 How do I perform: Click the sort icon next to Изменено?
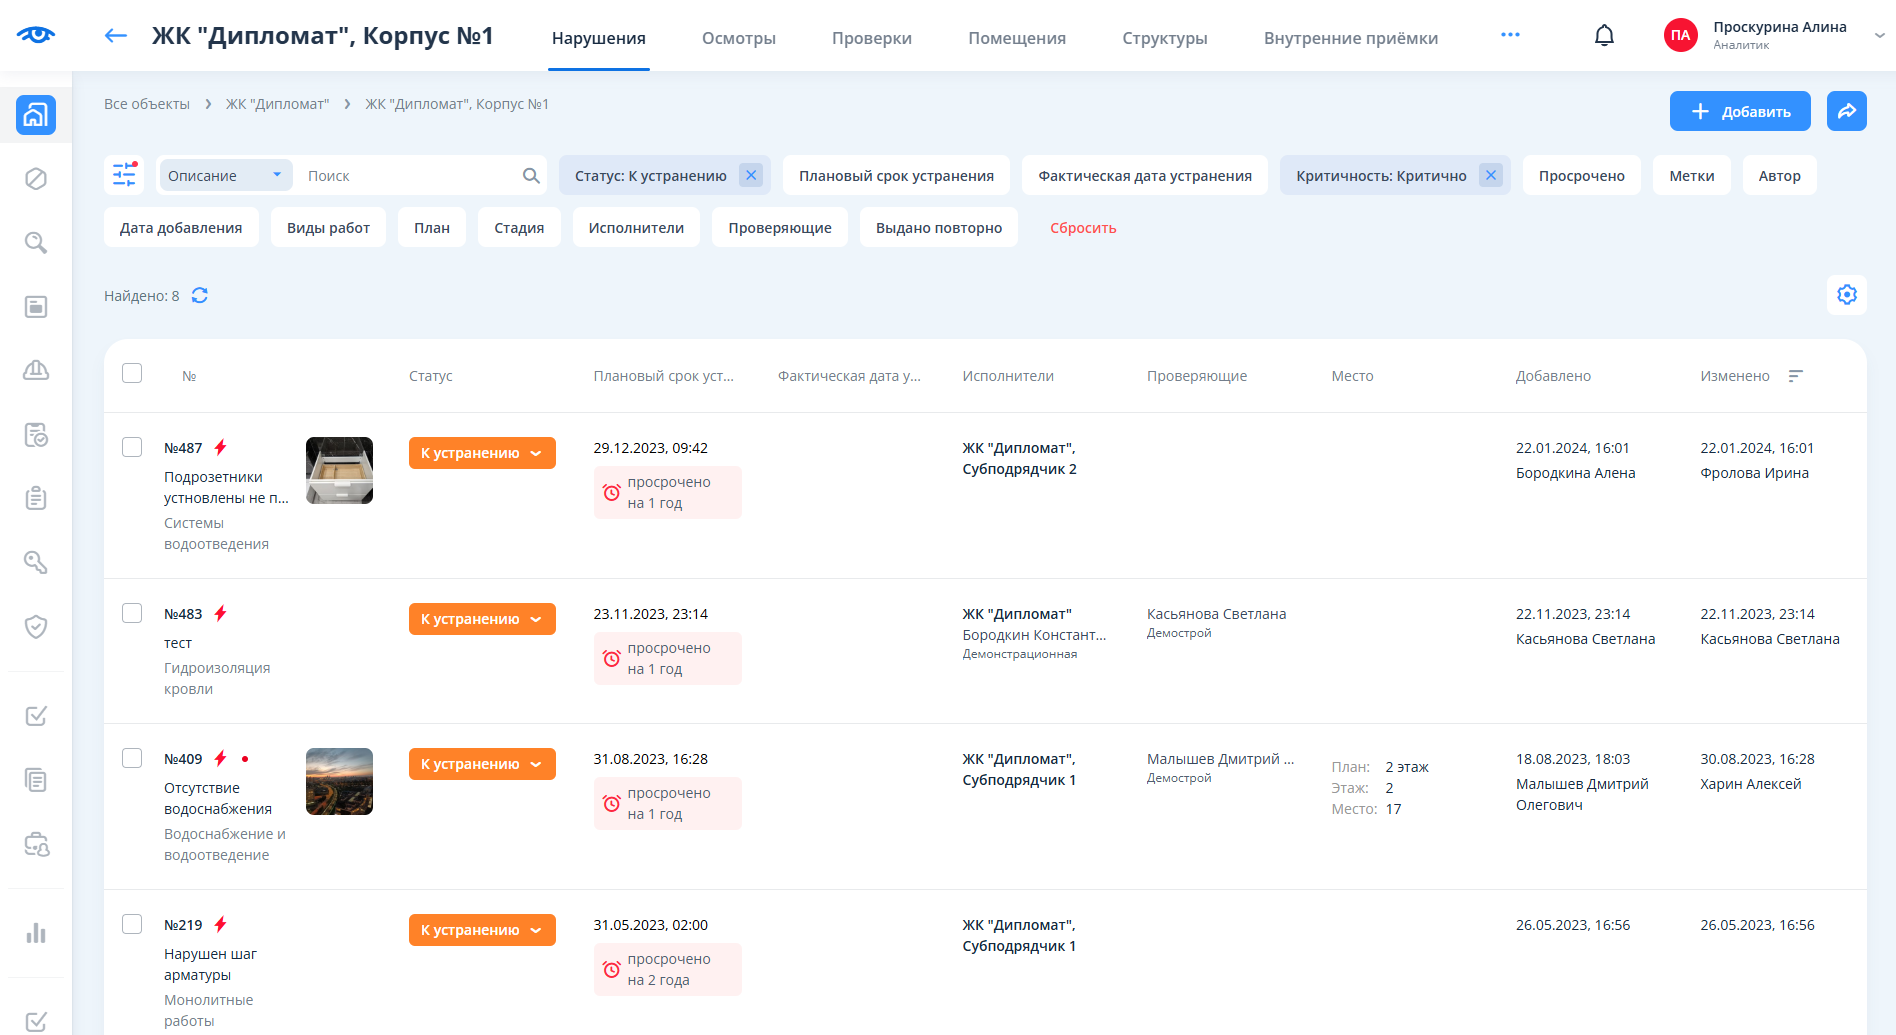(1796, 376)
